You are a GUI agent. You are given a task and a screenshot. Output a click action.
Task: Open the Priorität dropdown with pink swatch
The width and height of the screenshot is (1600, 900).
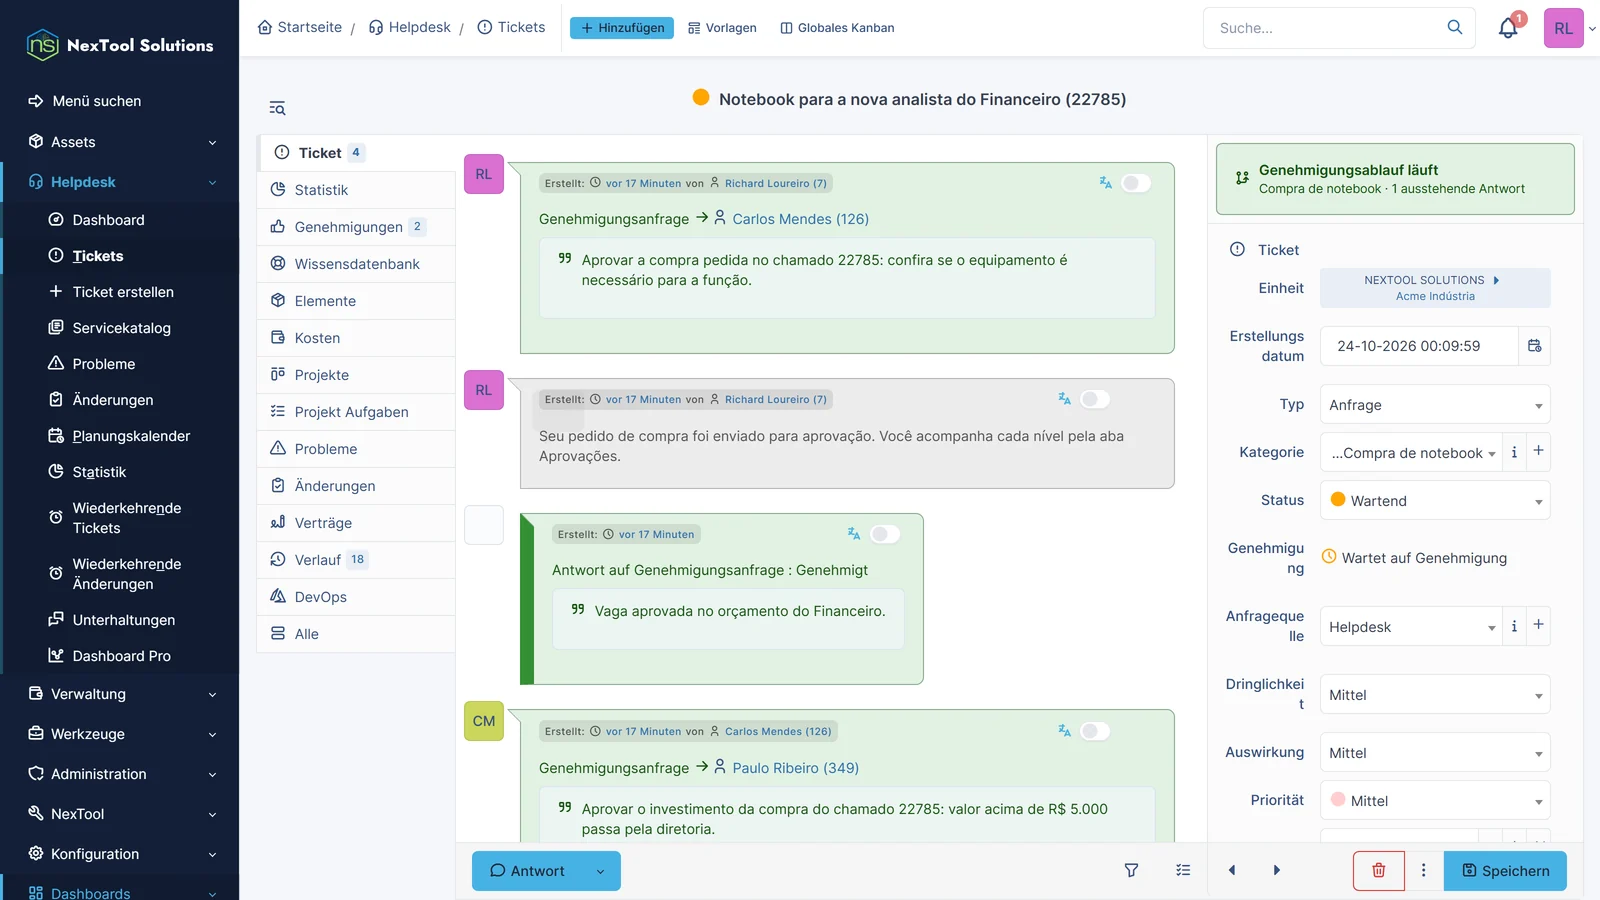coord(1435,800)
